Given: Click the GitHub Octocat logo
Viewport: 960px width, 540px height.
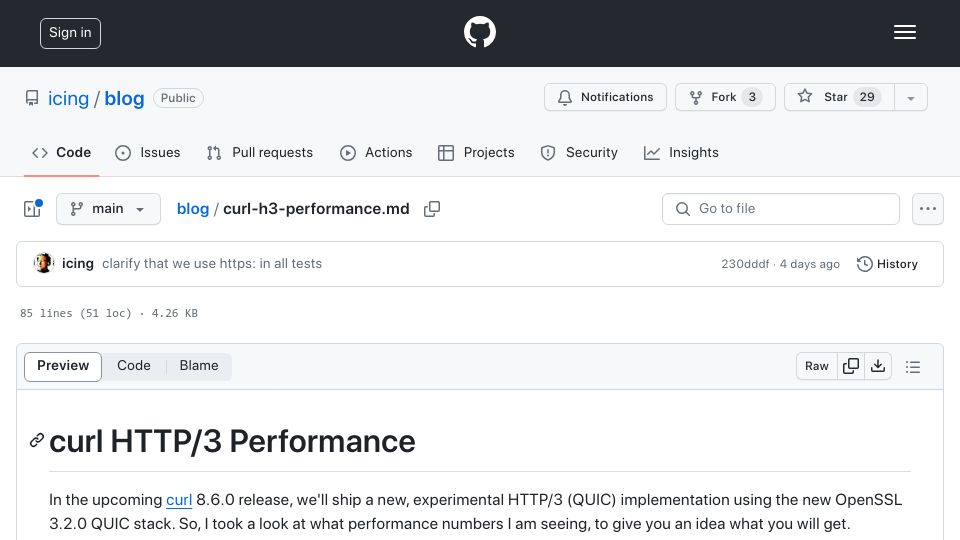Looking at the screenshot, I should tap(479, 32).
